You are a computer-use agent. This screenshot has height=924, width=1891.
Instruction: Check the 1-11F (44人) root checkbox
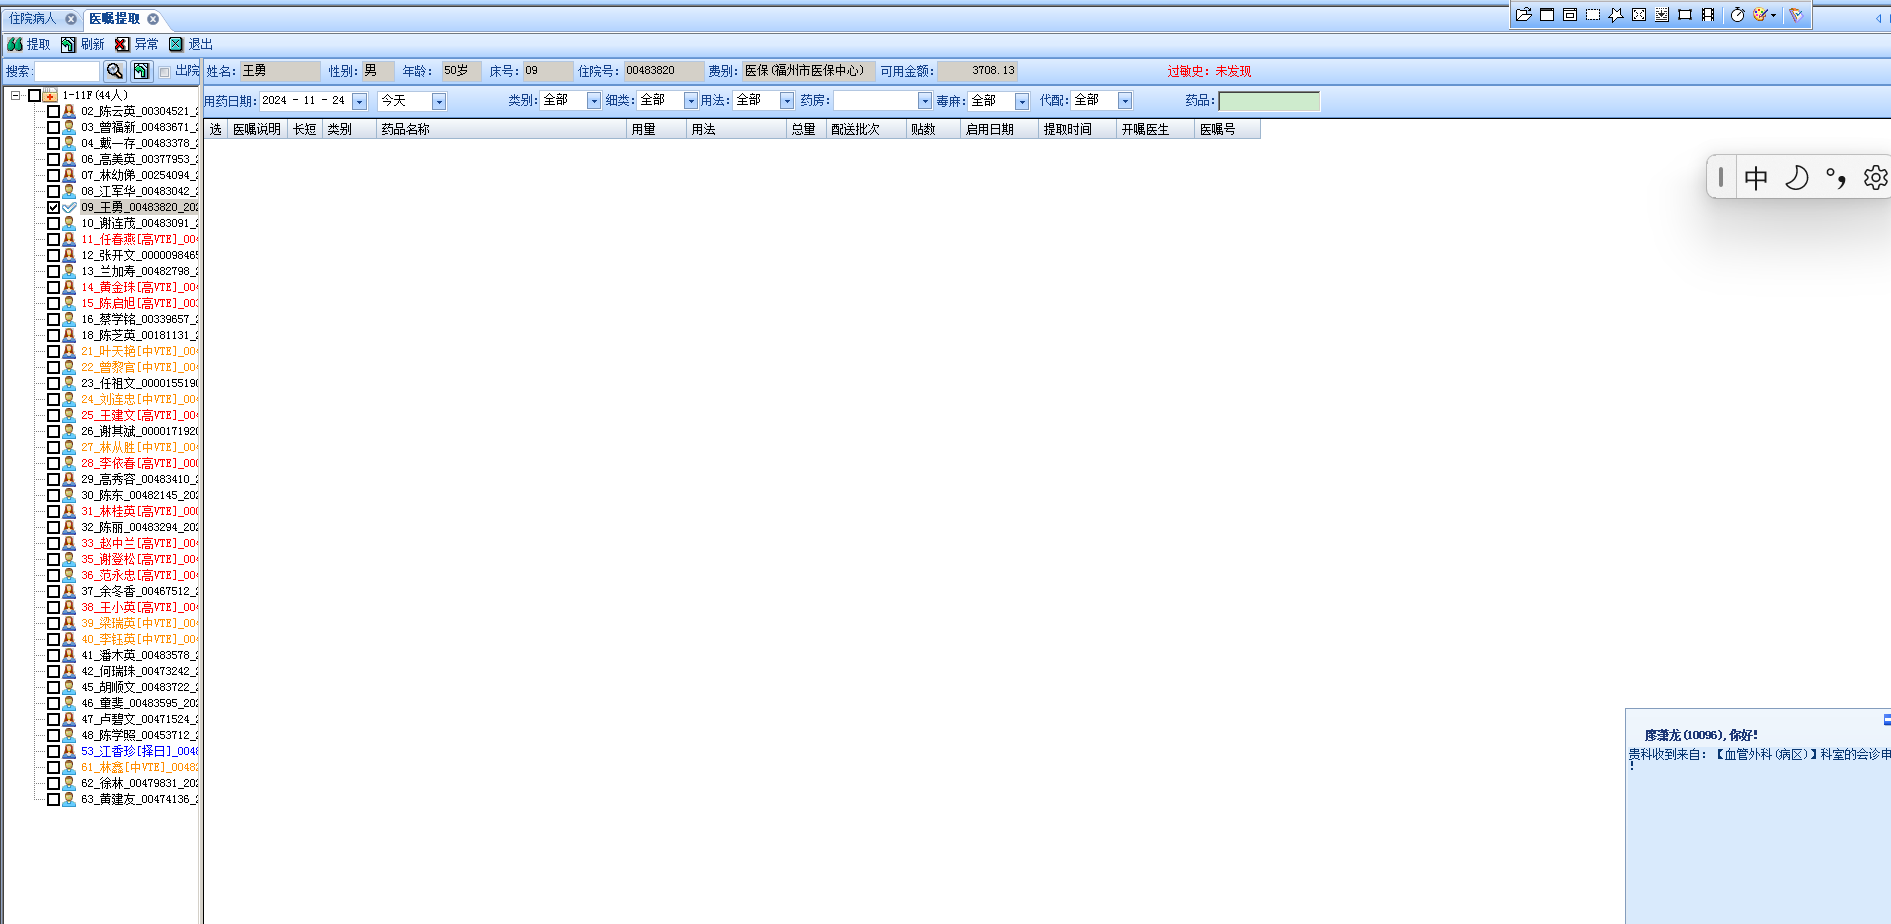(34, 95)
